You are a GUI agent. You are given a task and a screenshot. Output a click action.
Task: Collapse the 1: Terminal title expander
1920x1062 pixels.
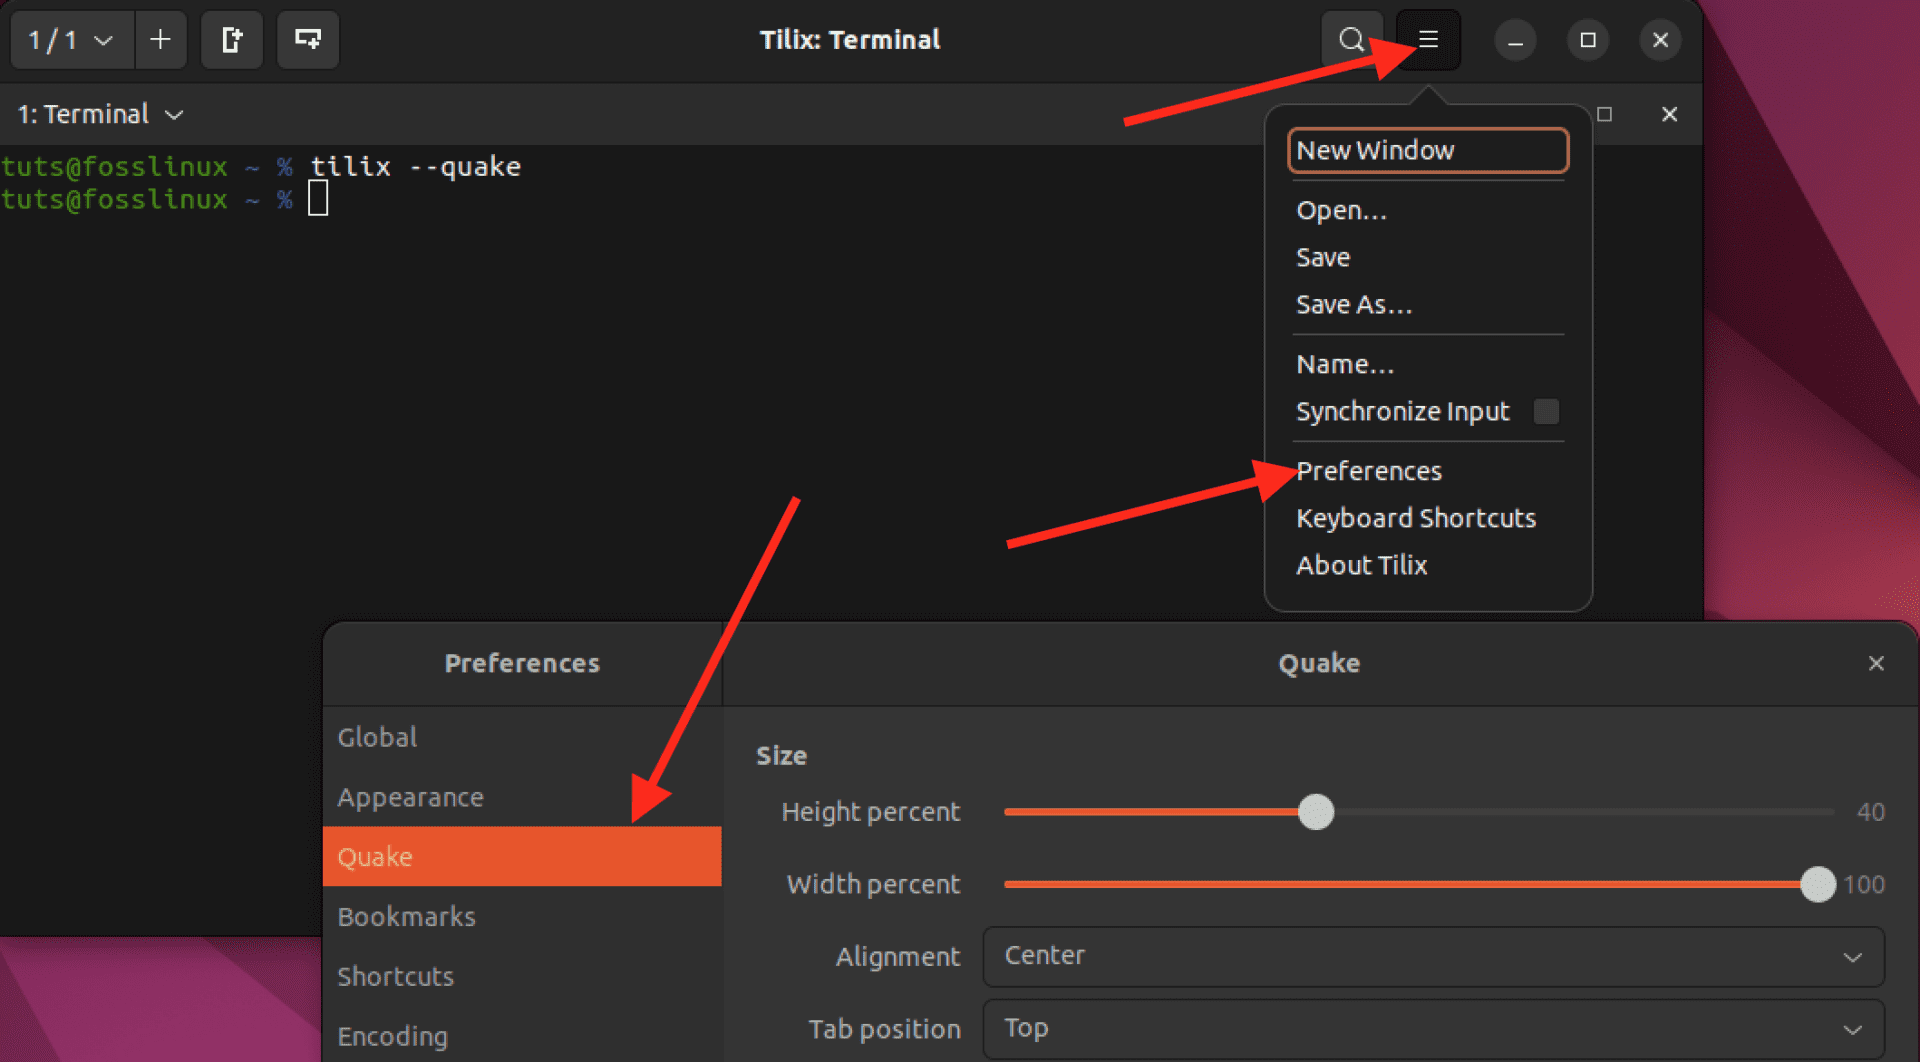(x=176, y=114)
